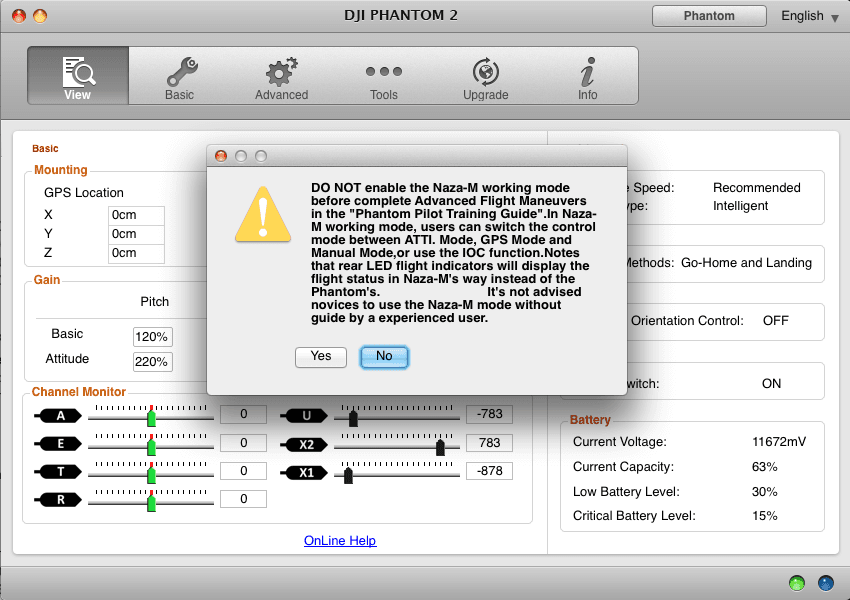Image resolution: width=850 pixels, height=600 pixels.
Task: Confirm the warning with Yes
Action: point(321,357)
